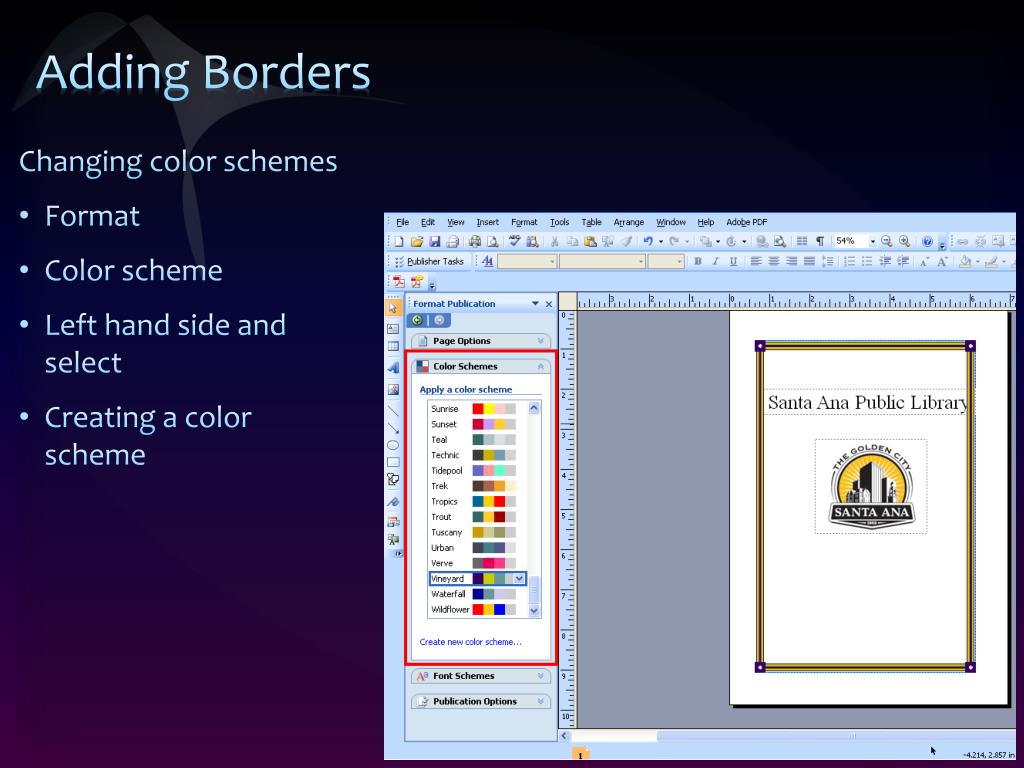Click the page 1 navigation tab
The width and height of the screenshot is (1024, 768).
580,754
